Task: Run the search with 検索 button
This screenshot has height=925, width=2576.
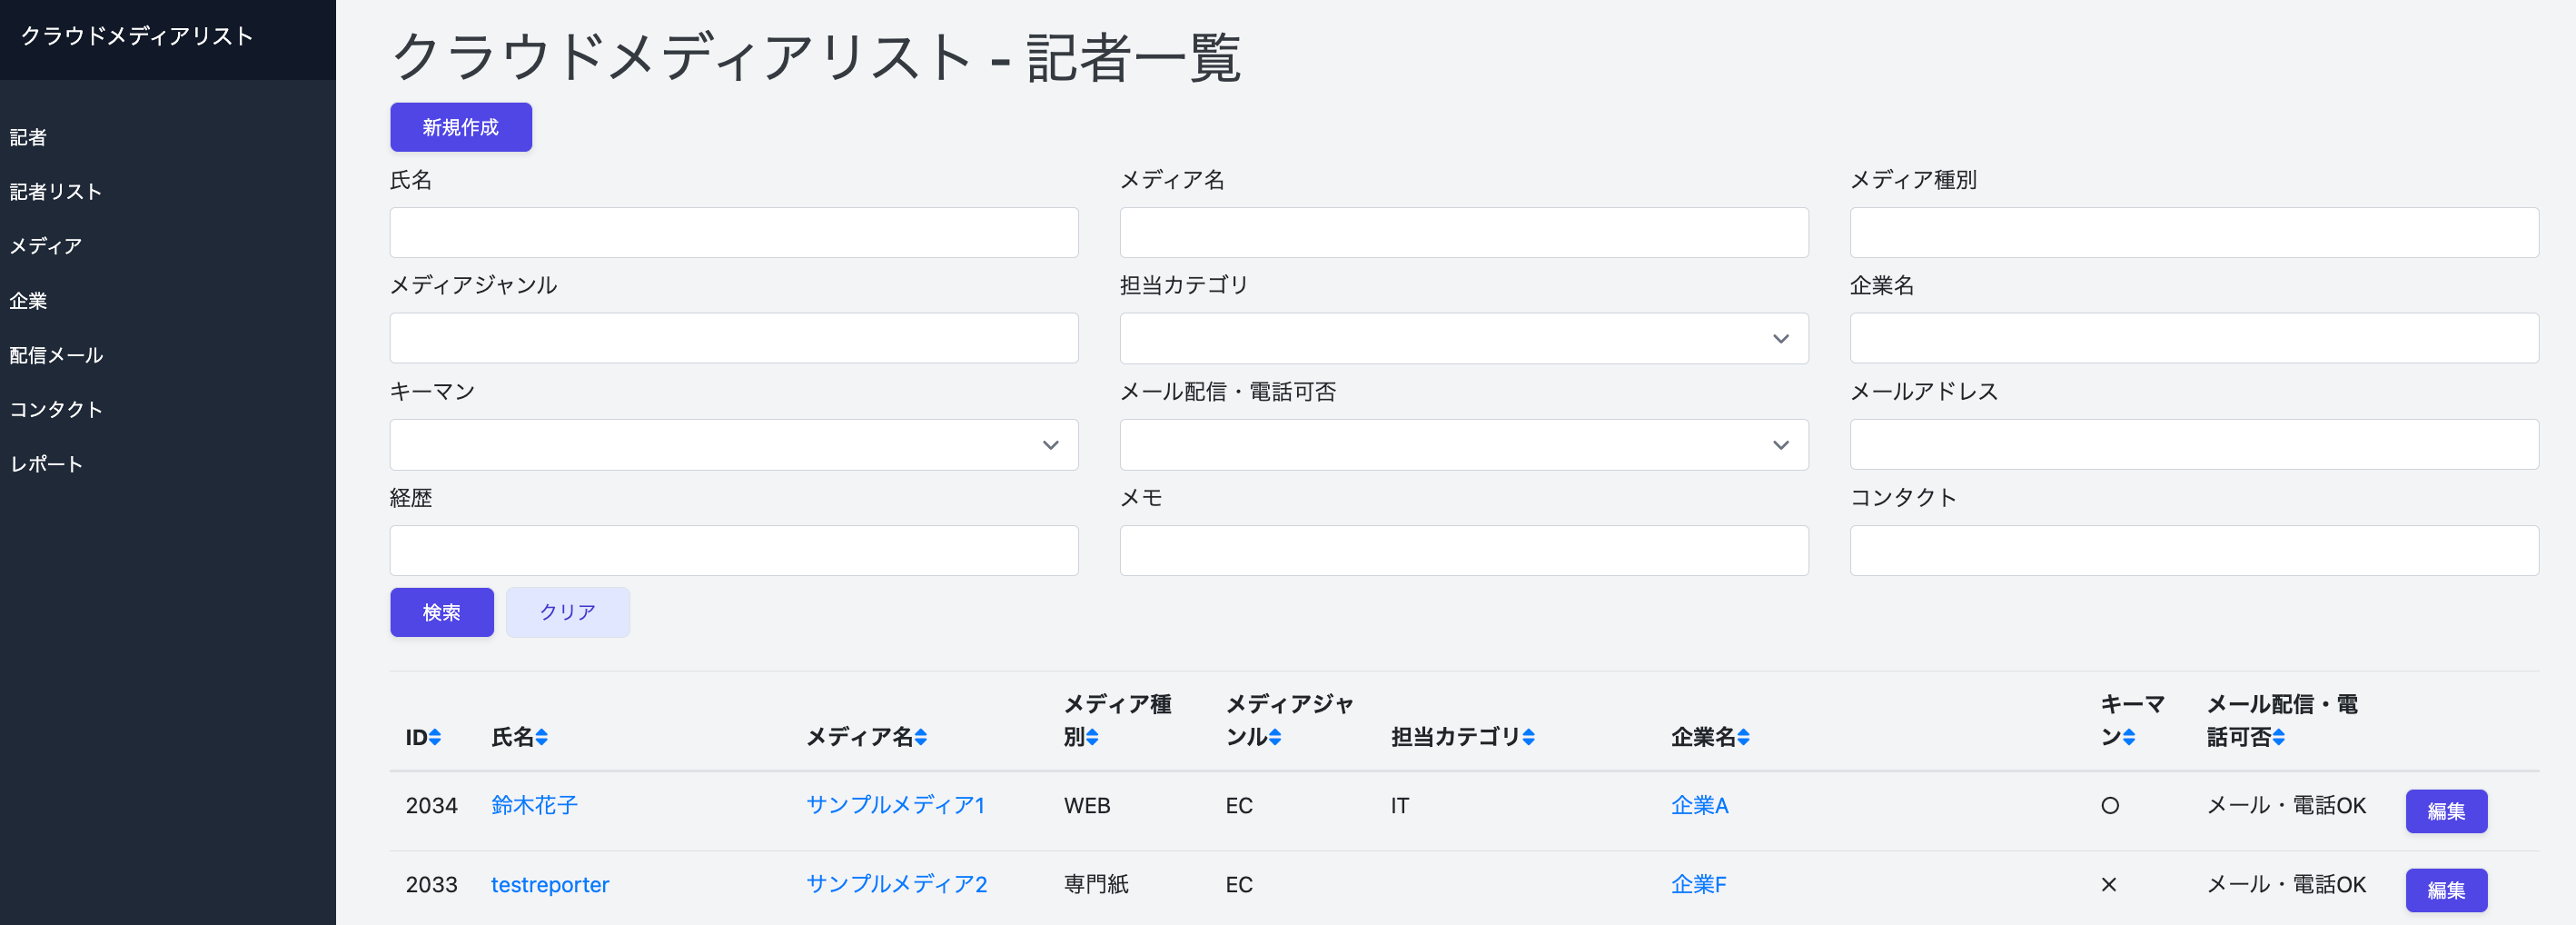Action: 441,611
